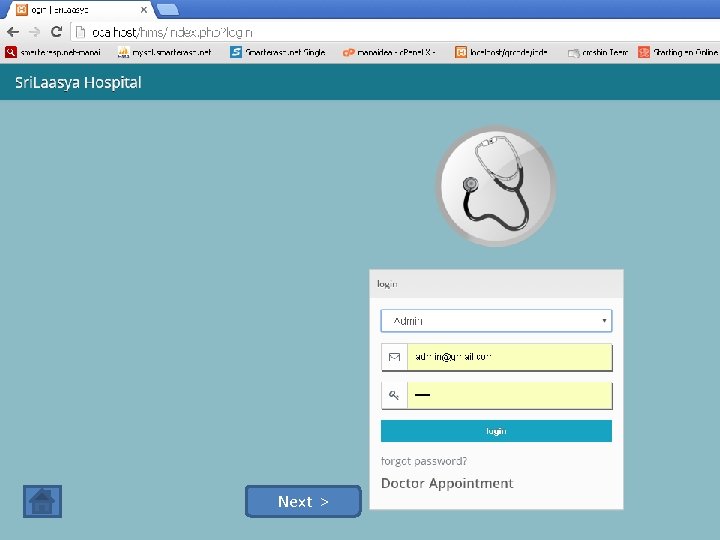The width and height of the screenshot is (720, 540).
Task: Open the Team folder bookmark
Action: coord(598,52)
